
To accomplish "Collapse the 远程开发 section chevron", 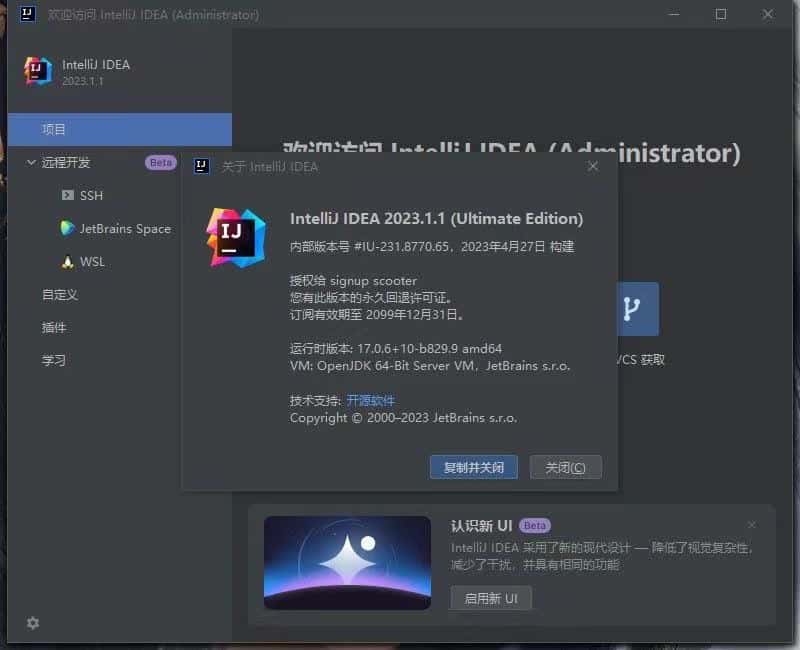I will click(31, 162).
